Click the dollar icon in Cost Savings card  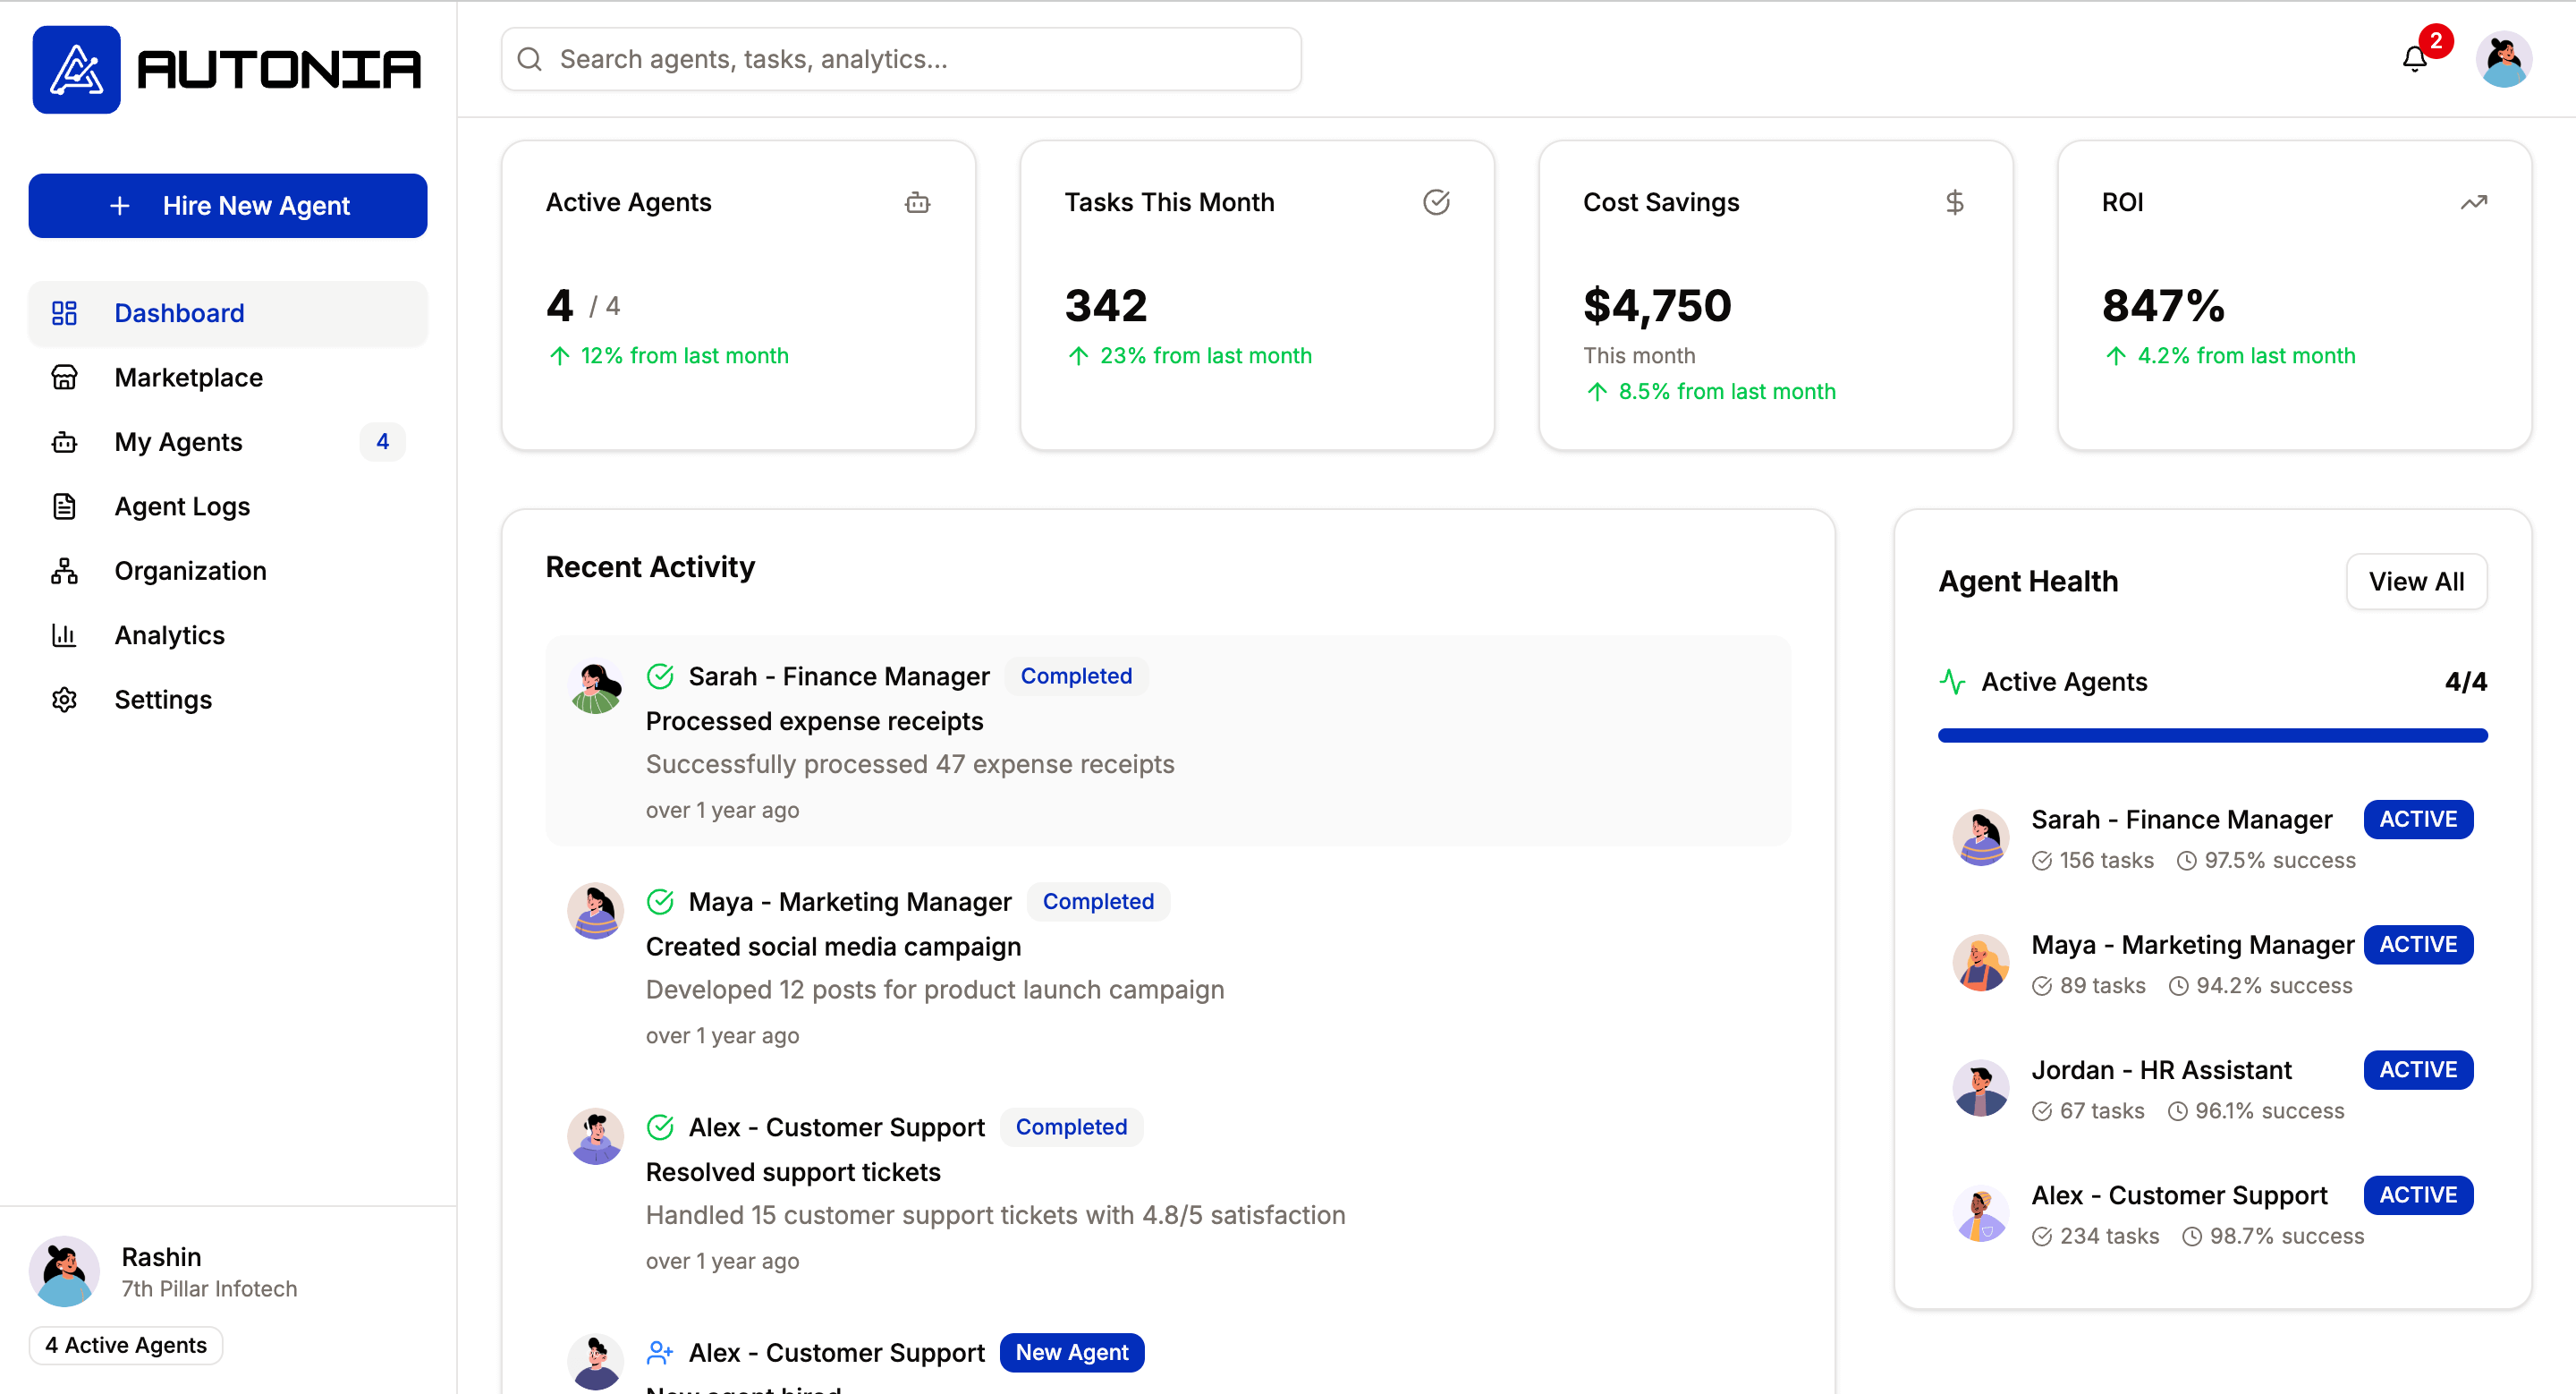pos(1954,203)
